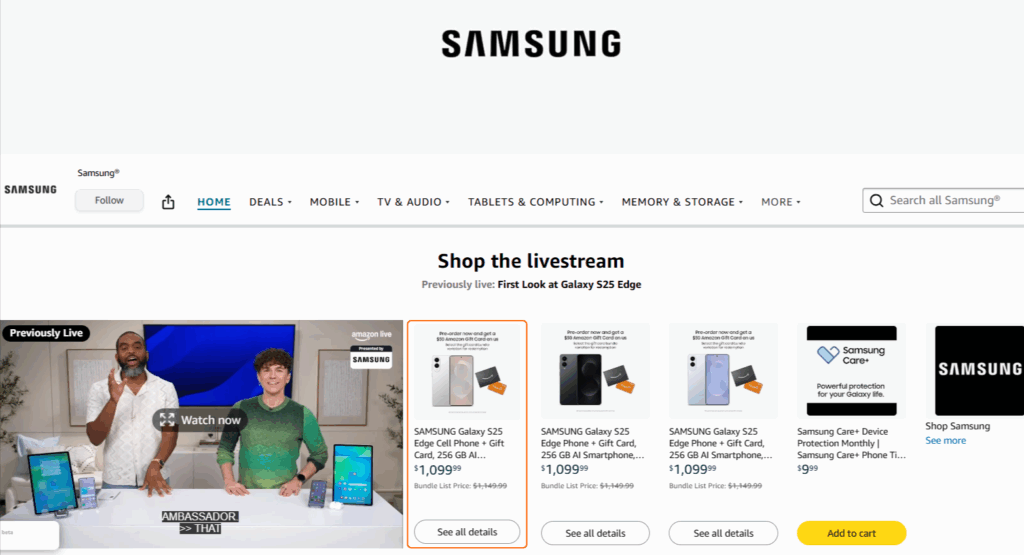Click See all details for highlighted S25 Edge
The image size is (1024, 555).
pos(467,531)
